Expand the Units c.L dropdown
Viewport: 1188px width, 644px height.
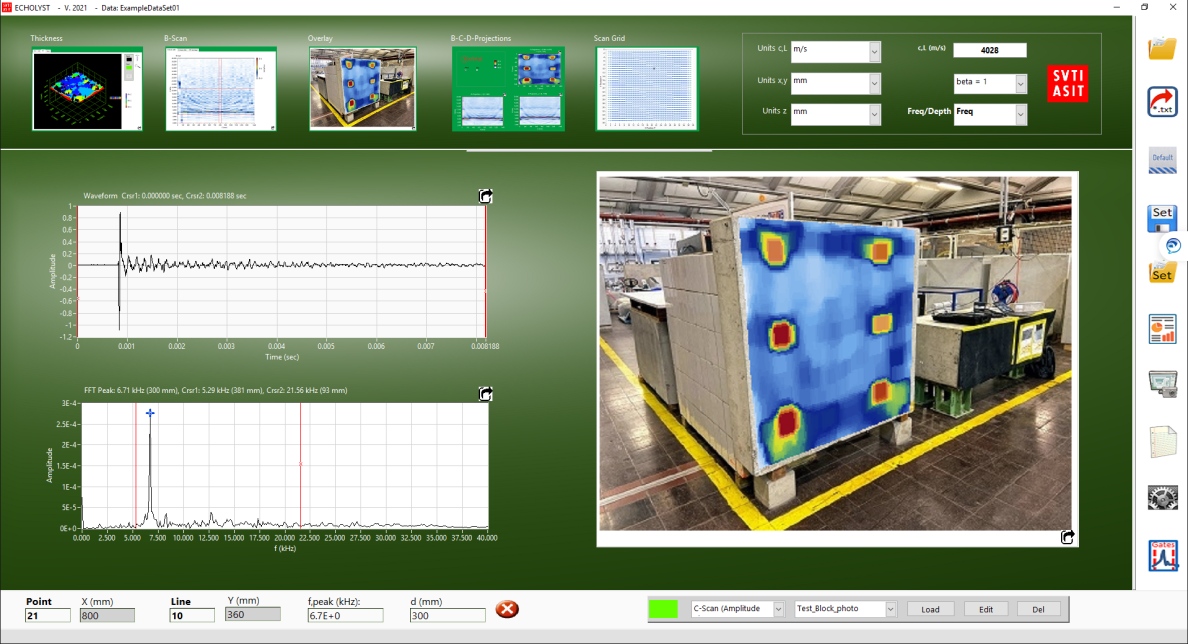[874, 52]
